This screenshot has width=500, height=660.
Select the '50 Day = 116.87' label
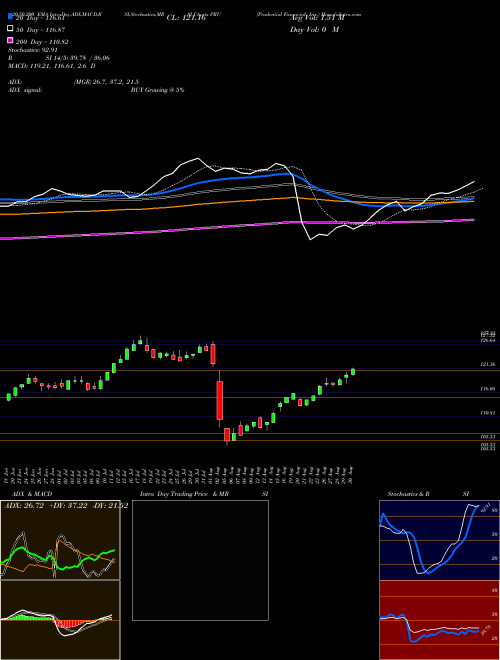pos(40,30)
